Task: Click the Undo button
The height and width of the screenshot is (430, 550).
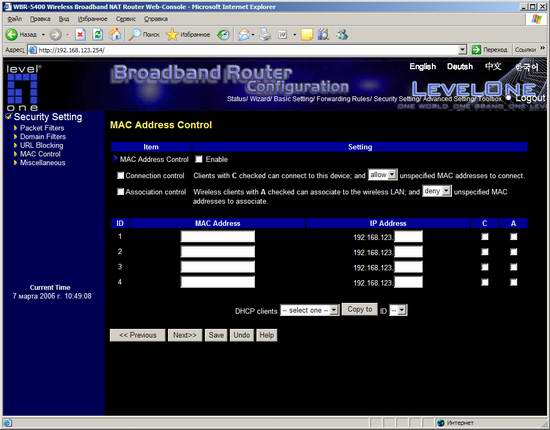Action: (242, 335)
